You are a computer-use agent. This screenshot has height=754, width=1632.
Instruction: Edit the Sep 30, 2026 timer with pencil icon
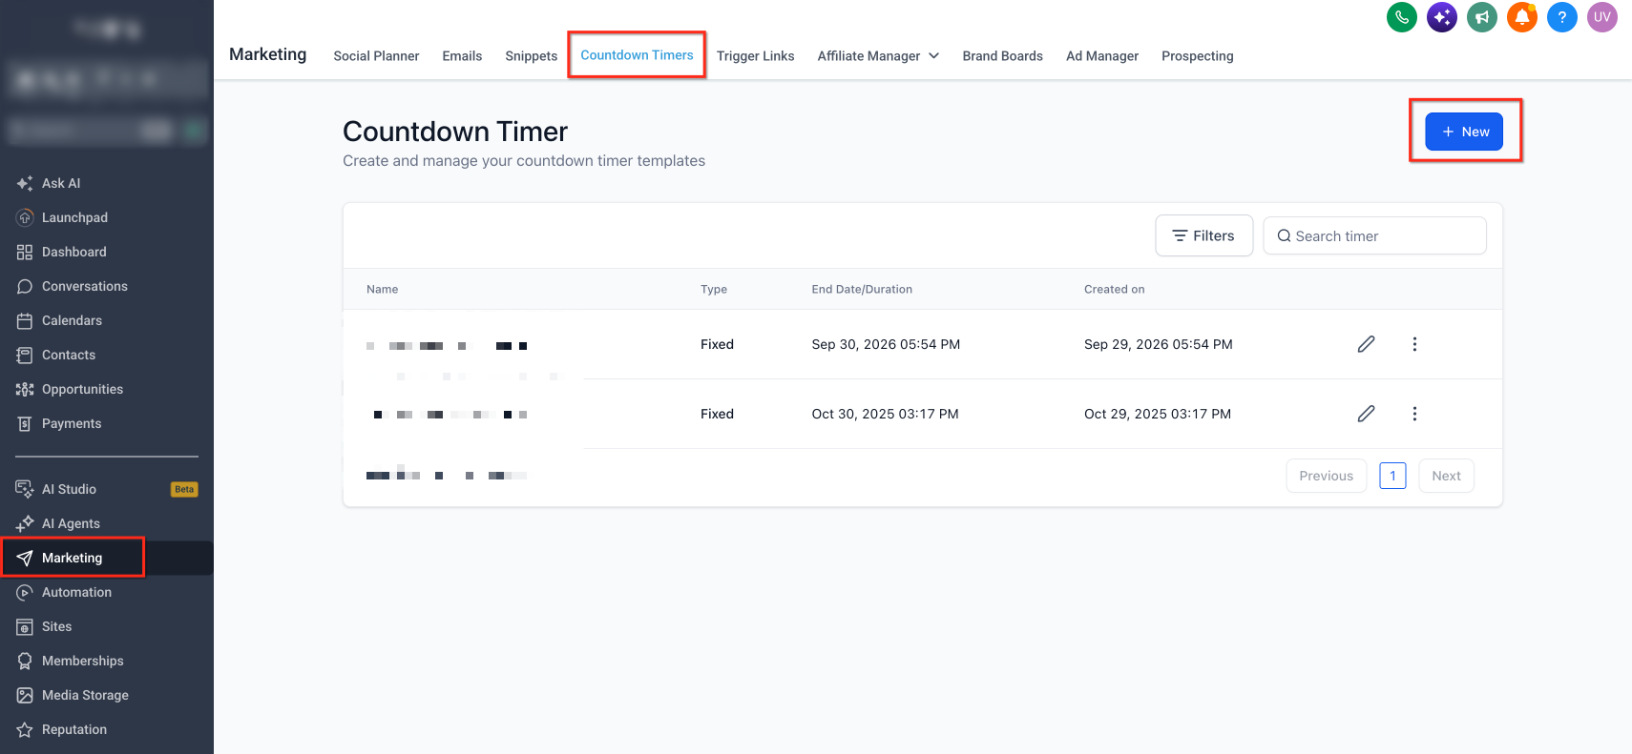coord(1366,344)
